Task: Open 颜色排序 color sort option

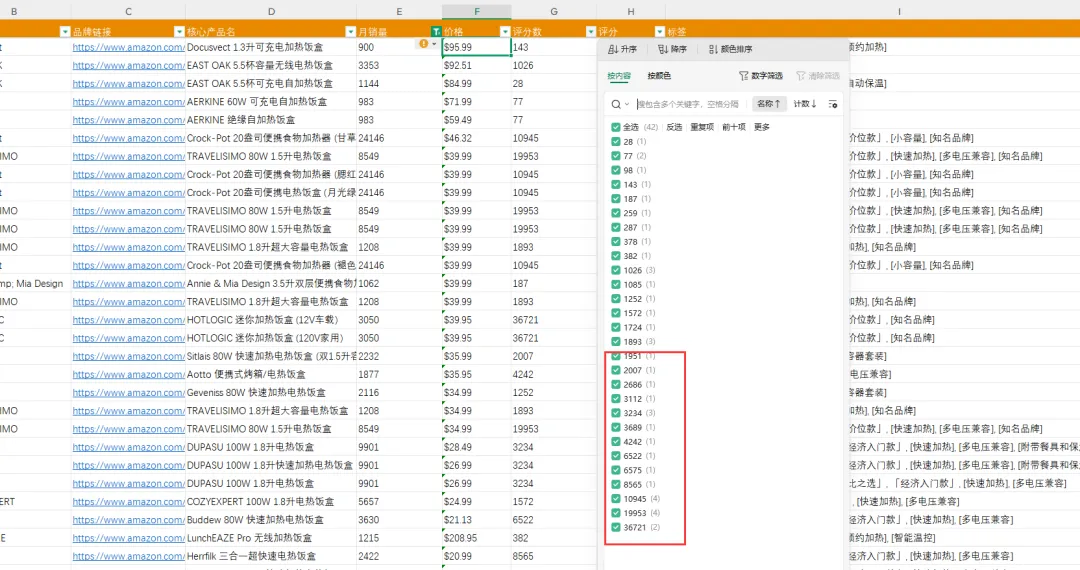Action: [730, 49]
